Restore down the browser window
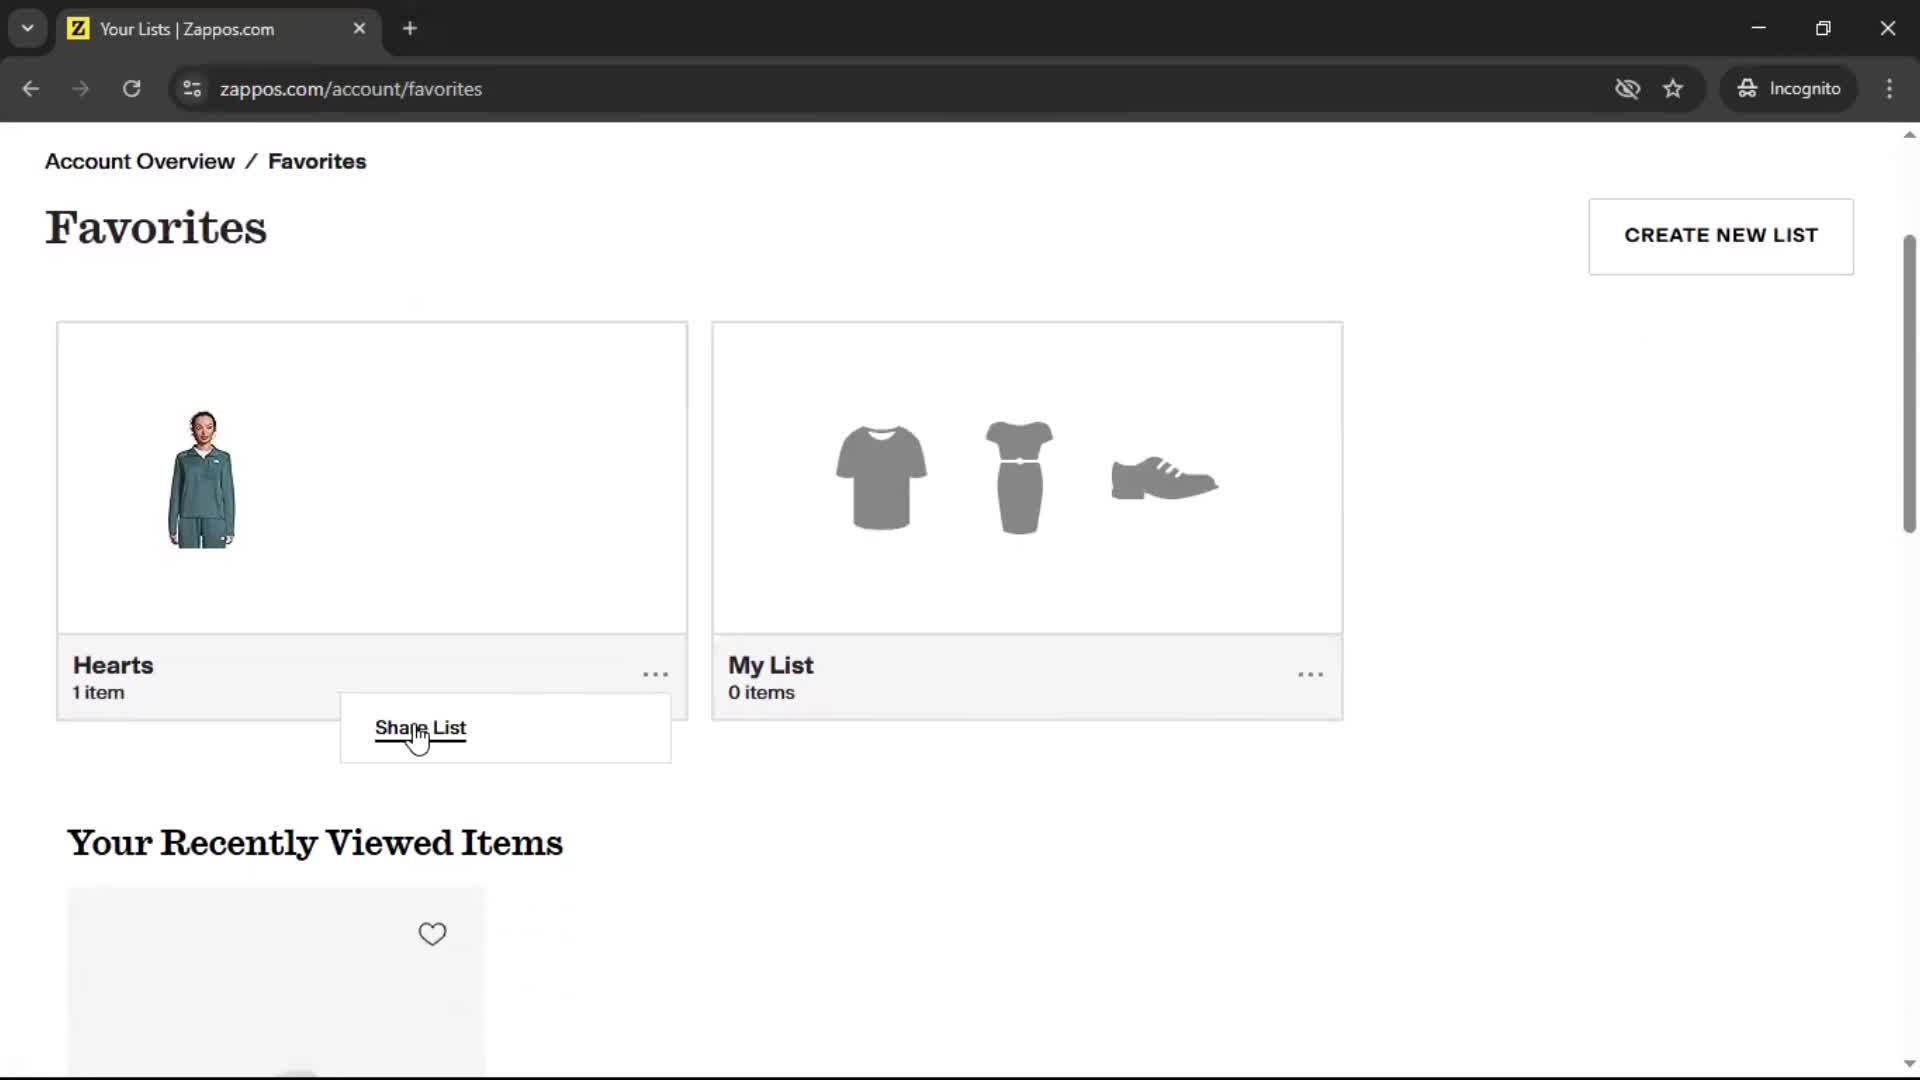The width and height of the screenshot is (1920, 1080). 1823,29
